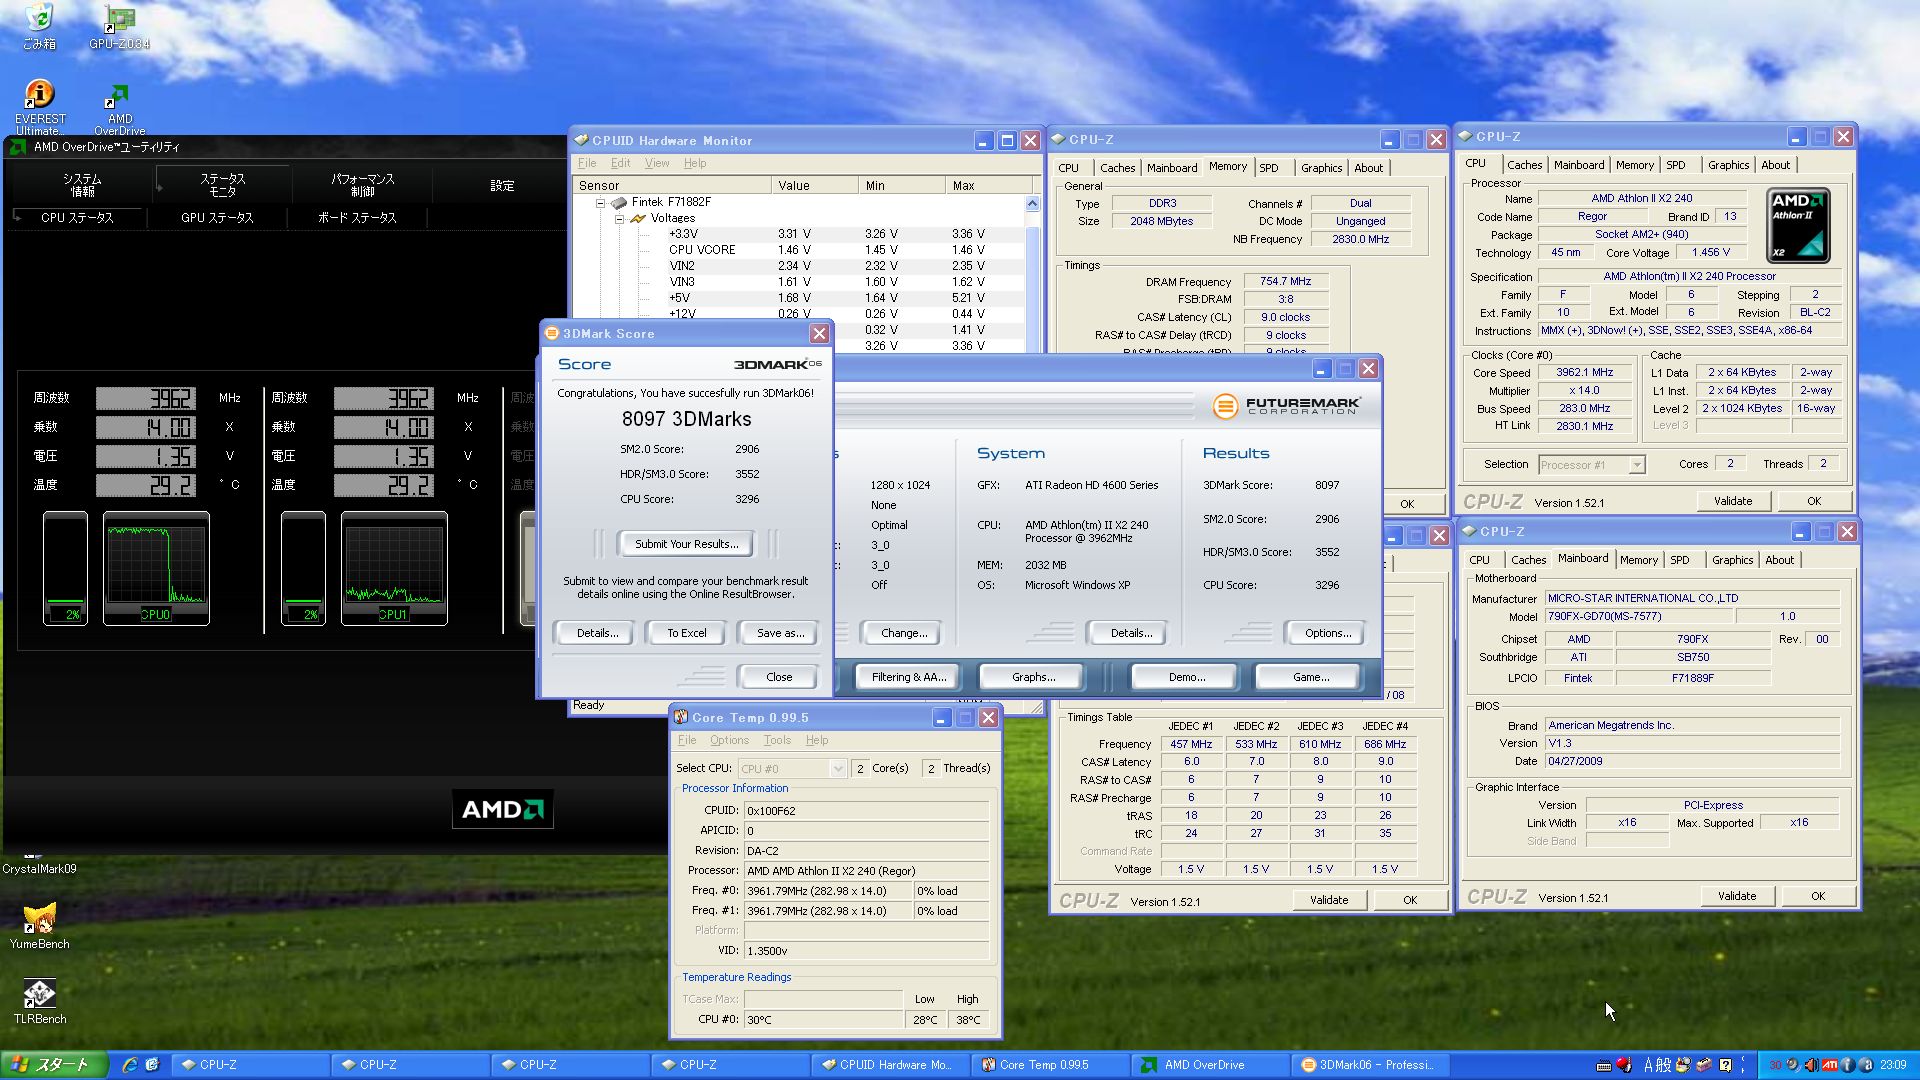Switch to the SPD tab in CPU-Z
Image resolution: width=1920 pixels, height=1080 pixels.
pos(1269,168)
